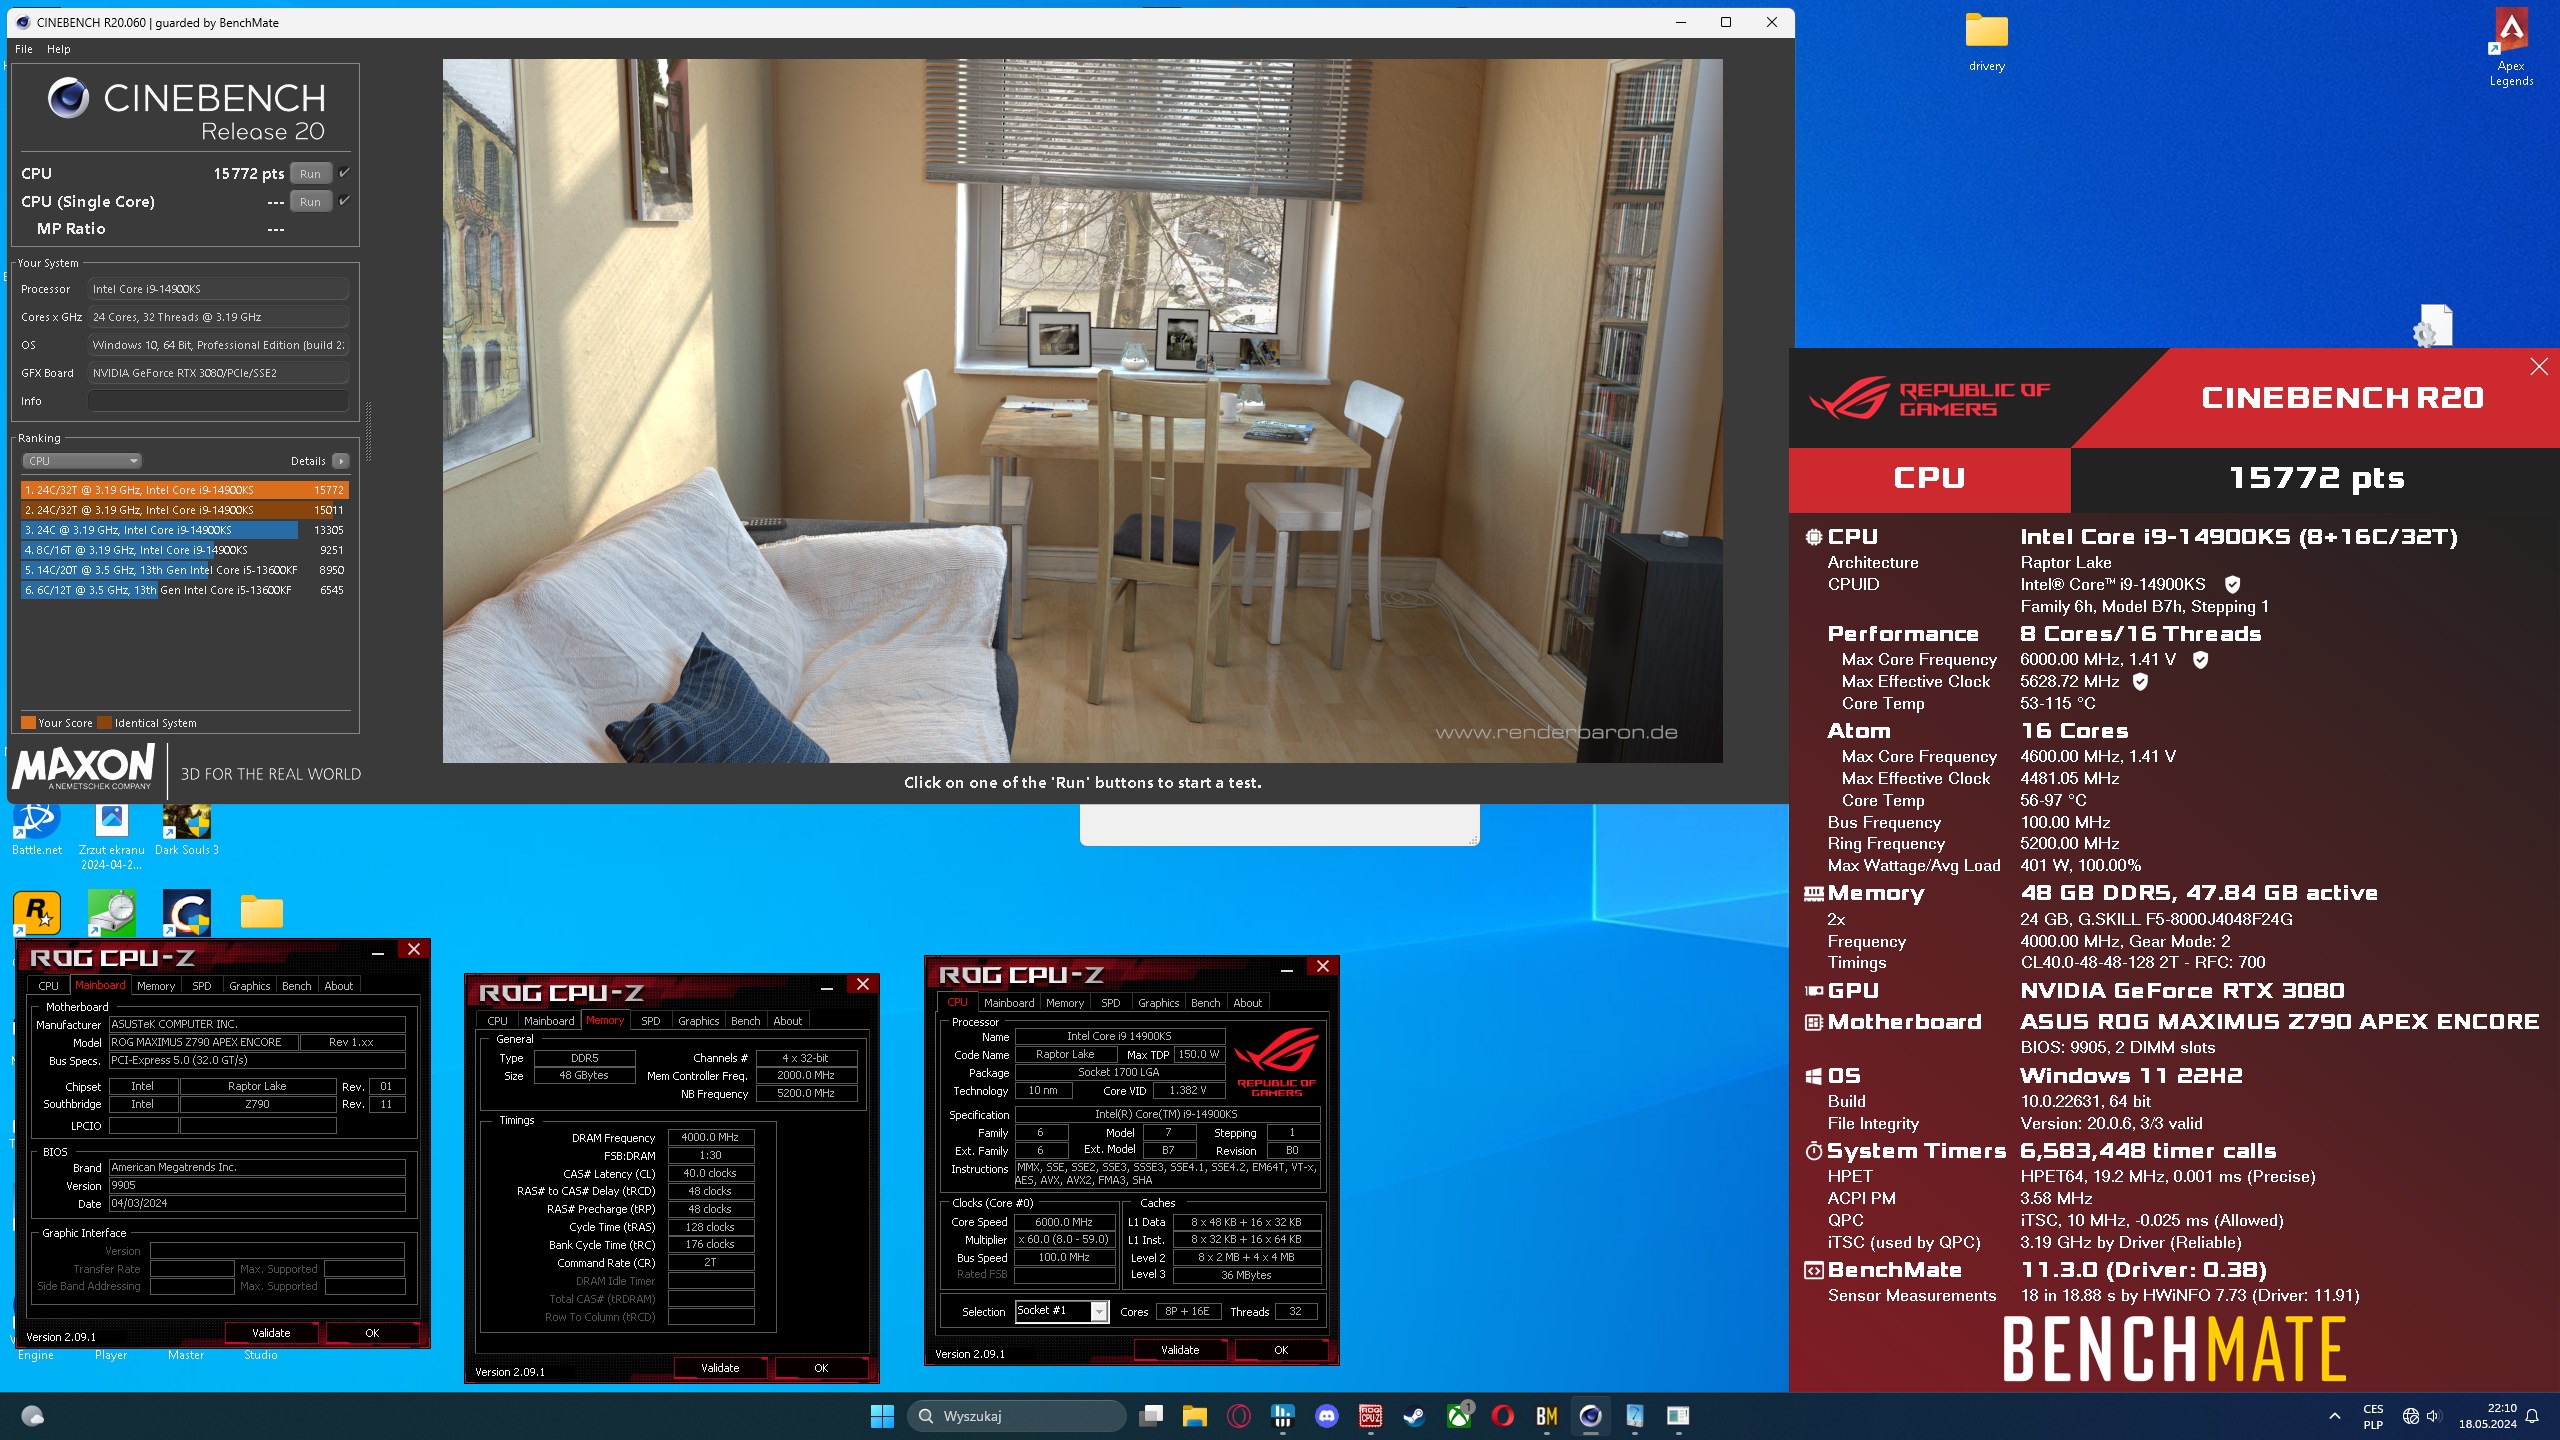Click ranking row 1 scoring 15772

tap(185, 490)
